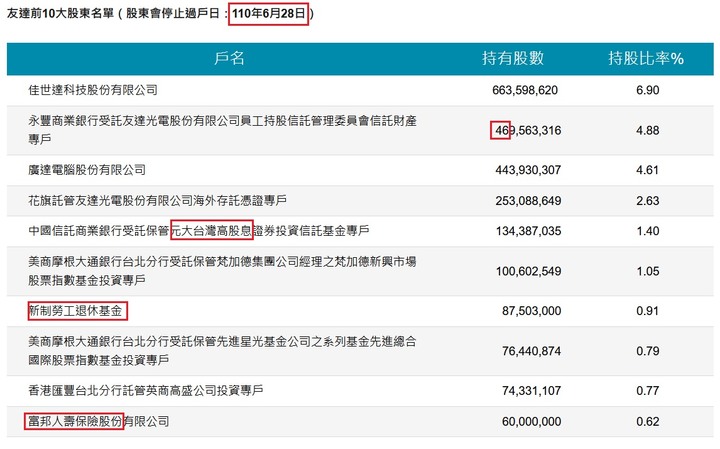Select 中國信託商業銀行受託保管元大台灣高股息 fund name

click(x=199, y=231)
